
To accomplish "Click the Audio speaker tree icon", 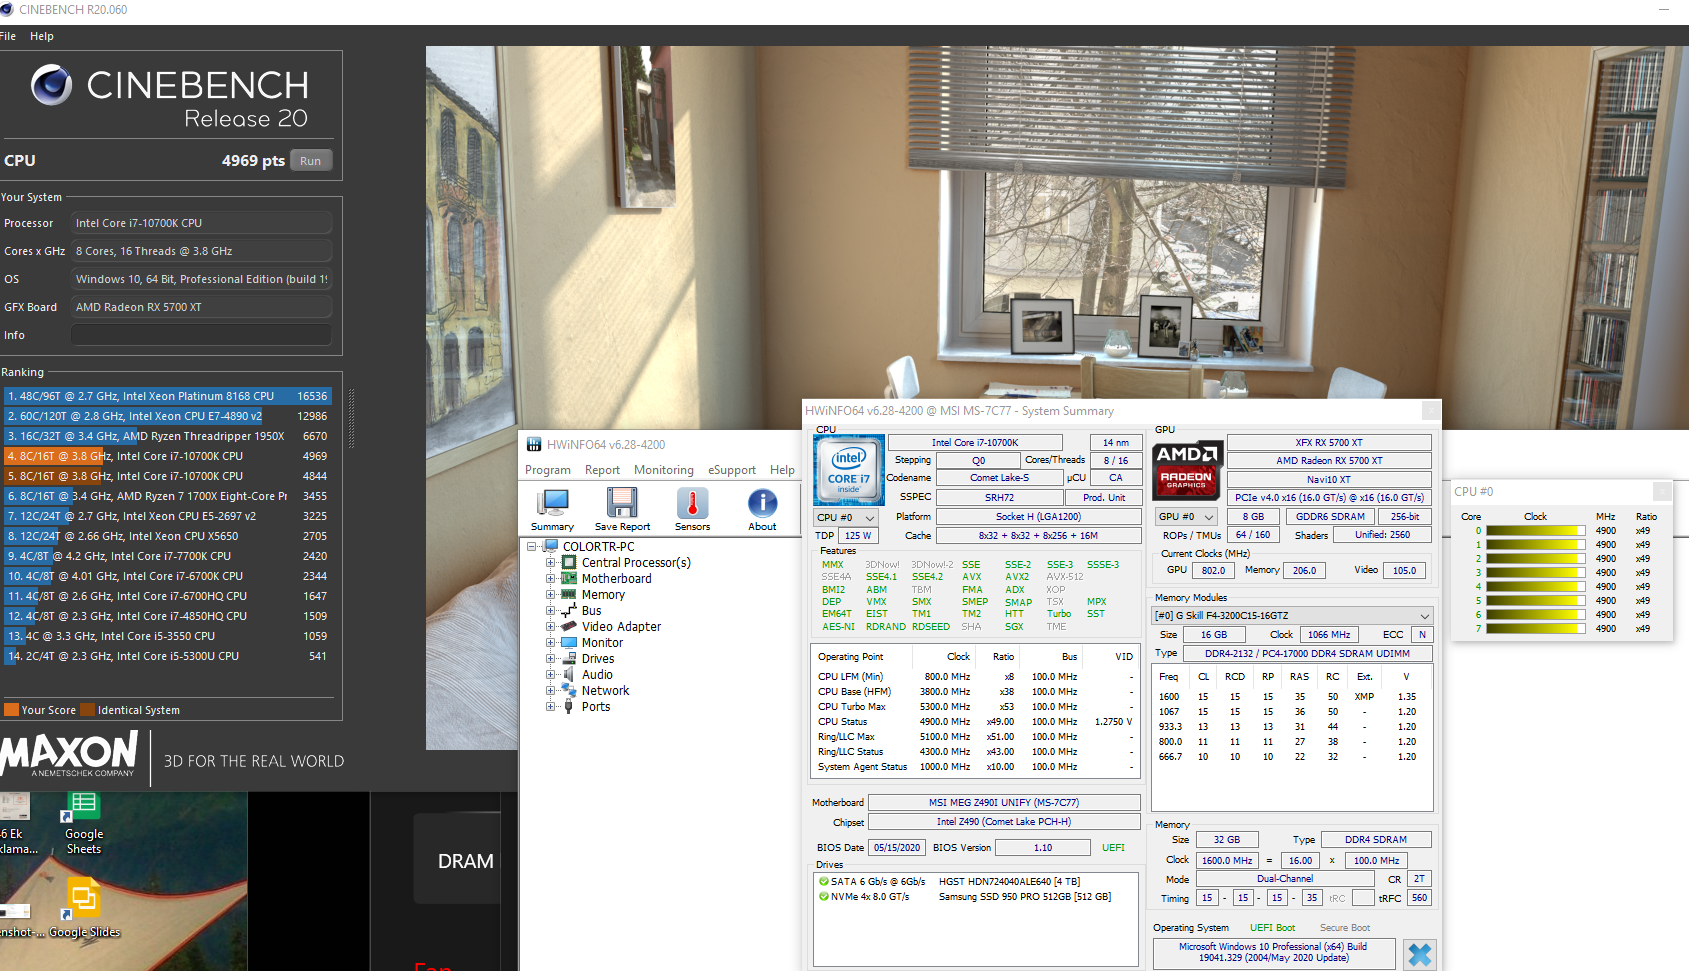I will pyautogui.click(x=569, y=674).
